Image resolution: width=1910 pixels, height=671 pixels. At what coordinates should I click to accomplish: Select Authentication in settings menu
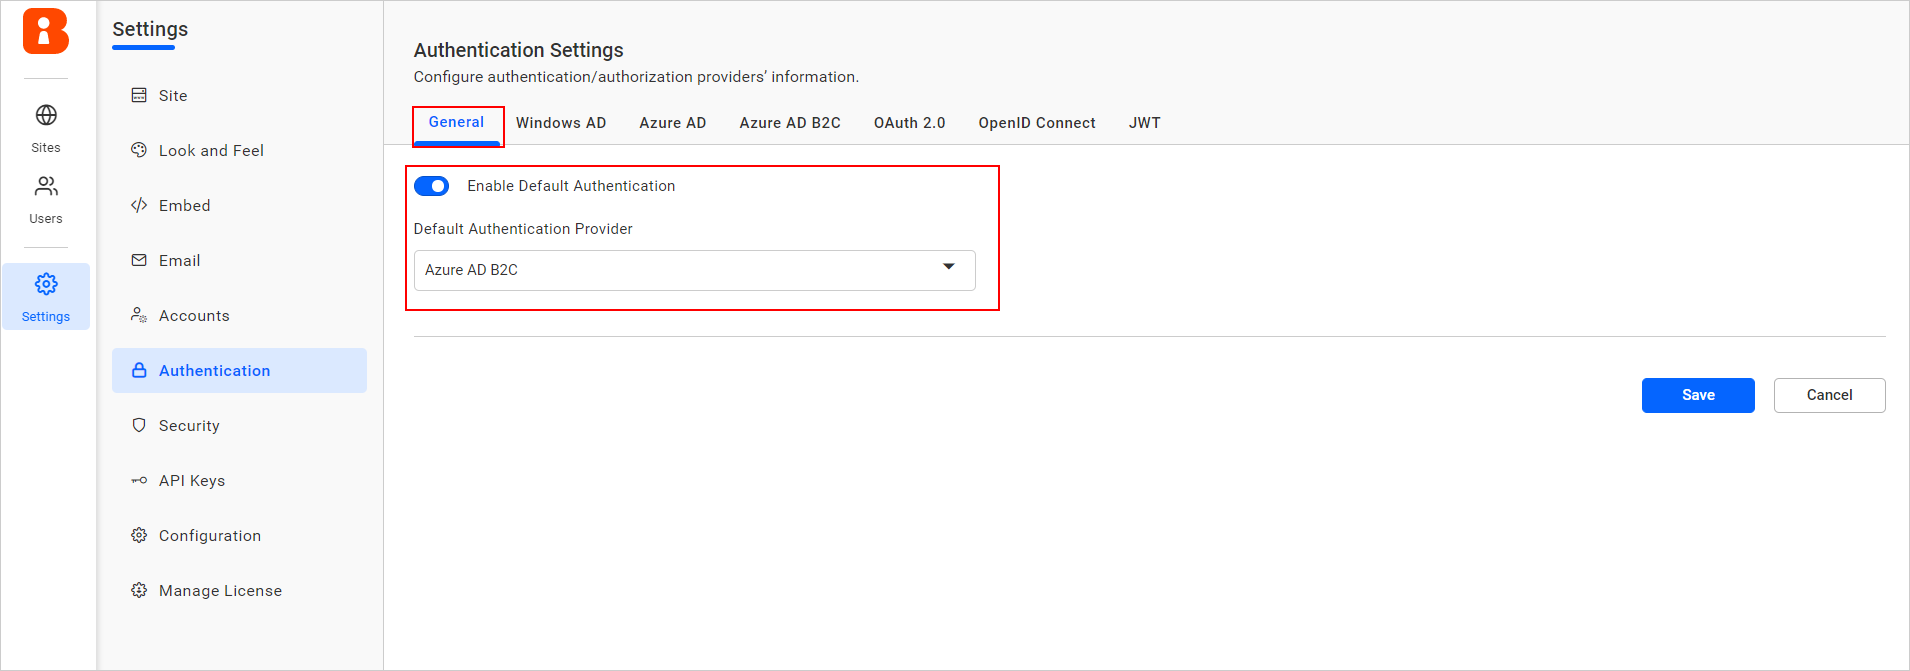(239, 370)
